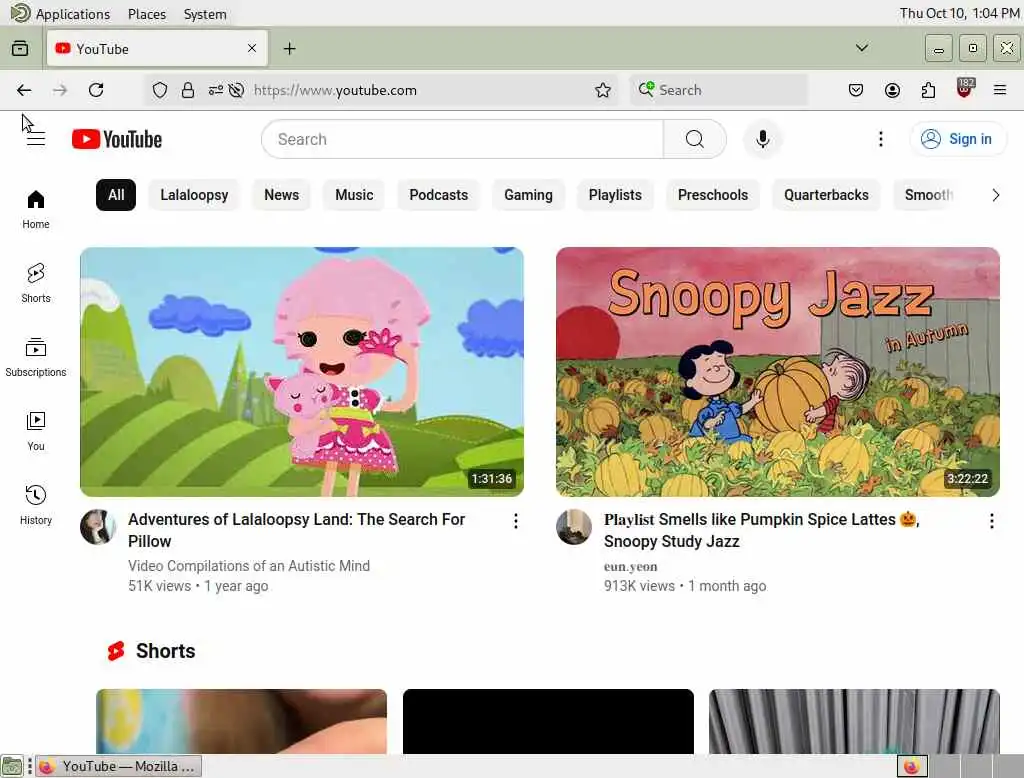Screen dimensions: 1024x778
Task: Click the Sign in button
Action: [x=958, y=139]
